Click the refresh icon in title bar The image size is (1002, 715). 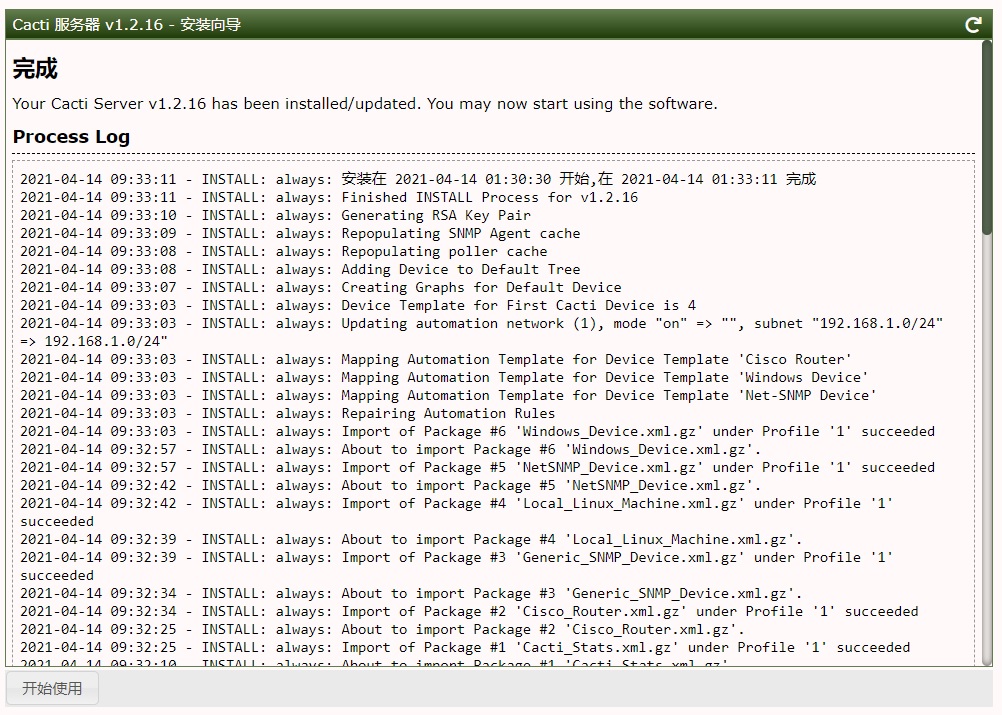[972, 25]
